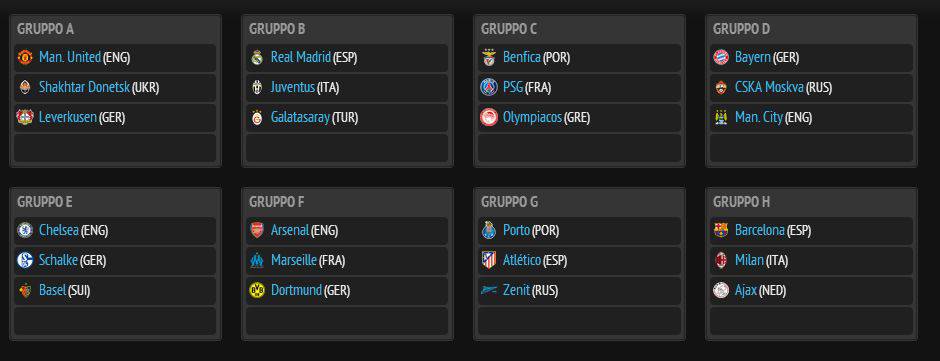Click the Bayern club crest
Viewport: 940px width, 361px height.
[721, 58]
